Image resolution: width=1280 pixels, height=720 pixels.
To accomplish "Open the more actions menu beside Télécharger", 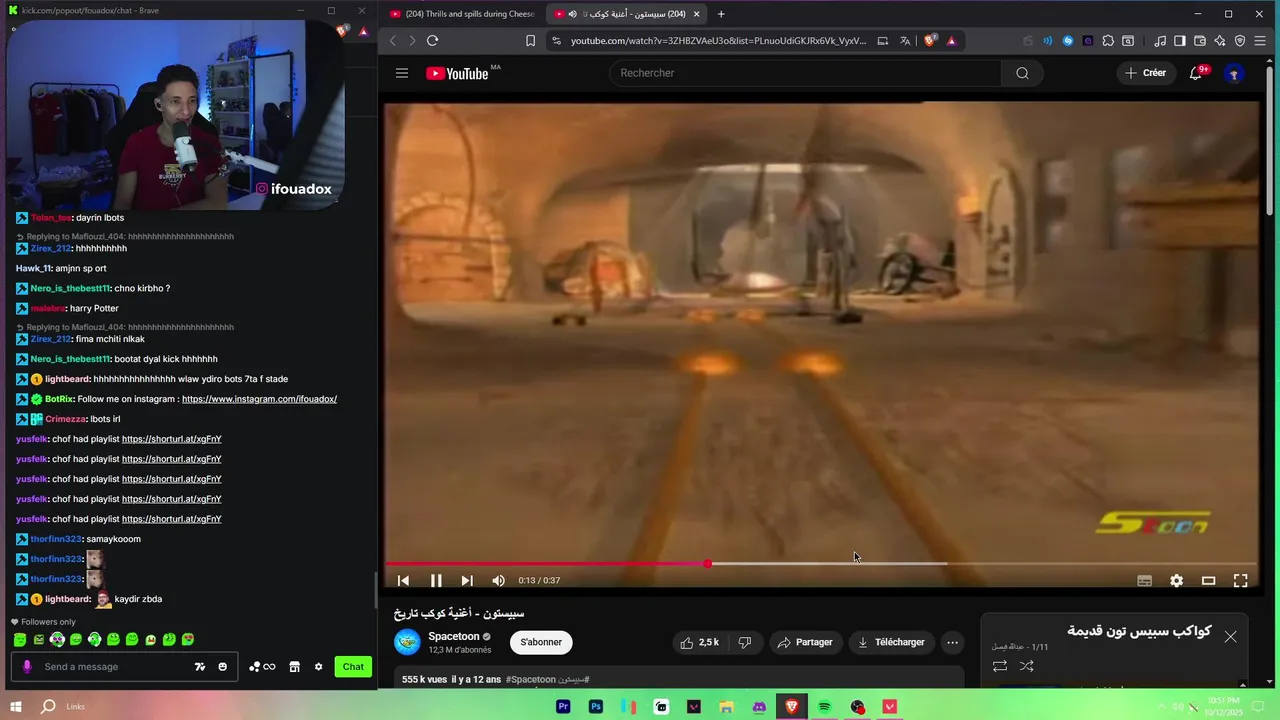I will (952, 642).
